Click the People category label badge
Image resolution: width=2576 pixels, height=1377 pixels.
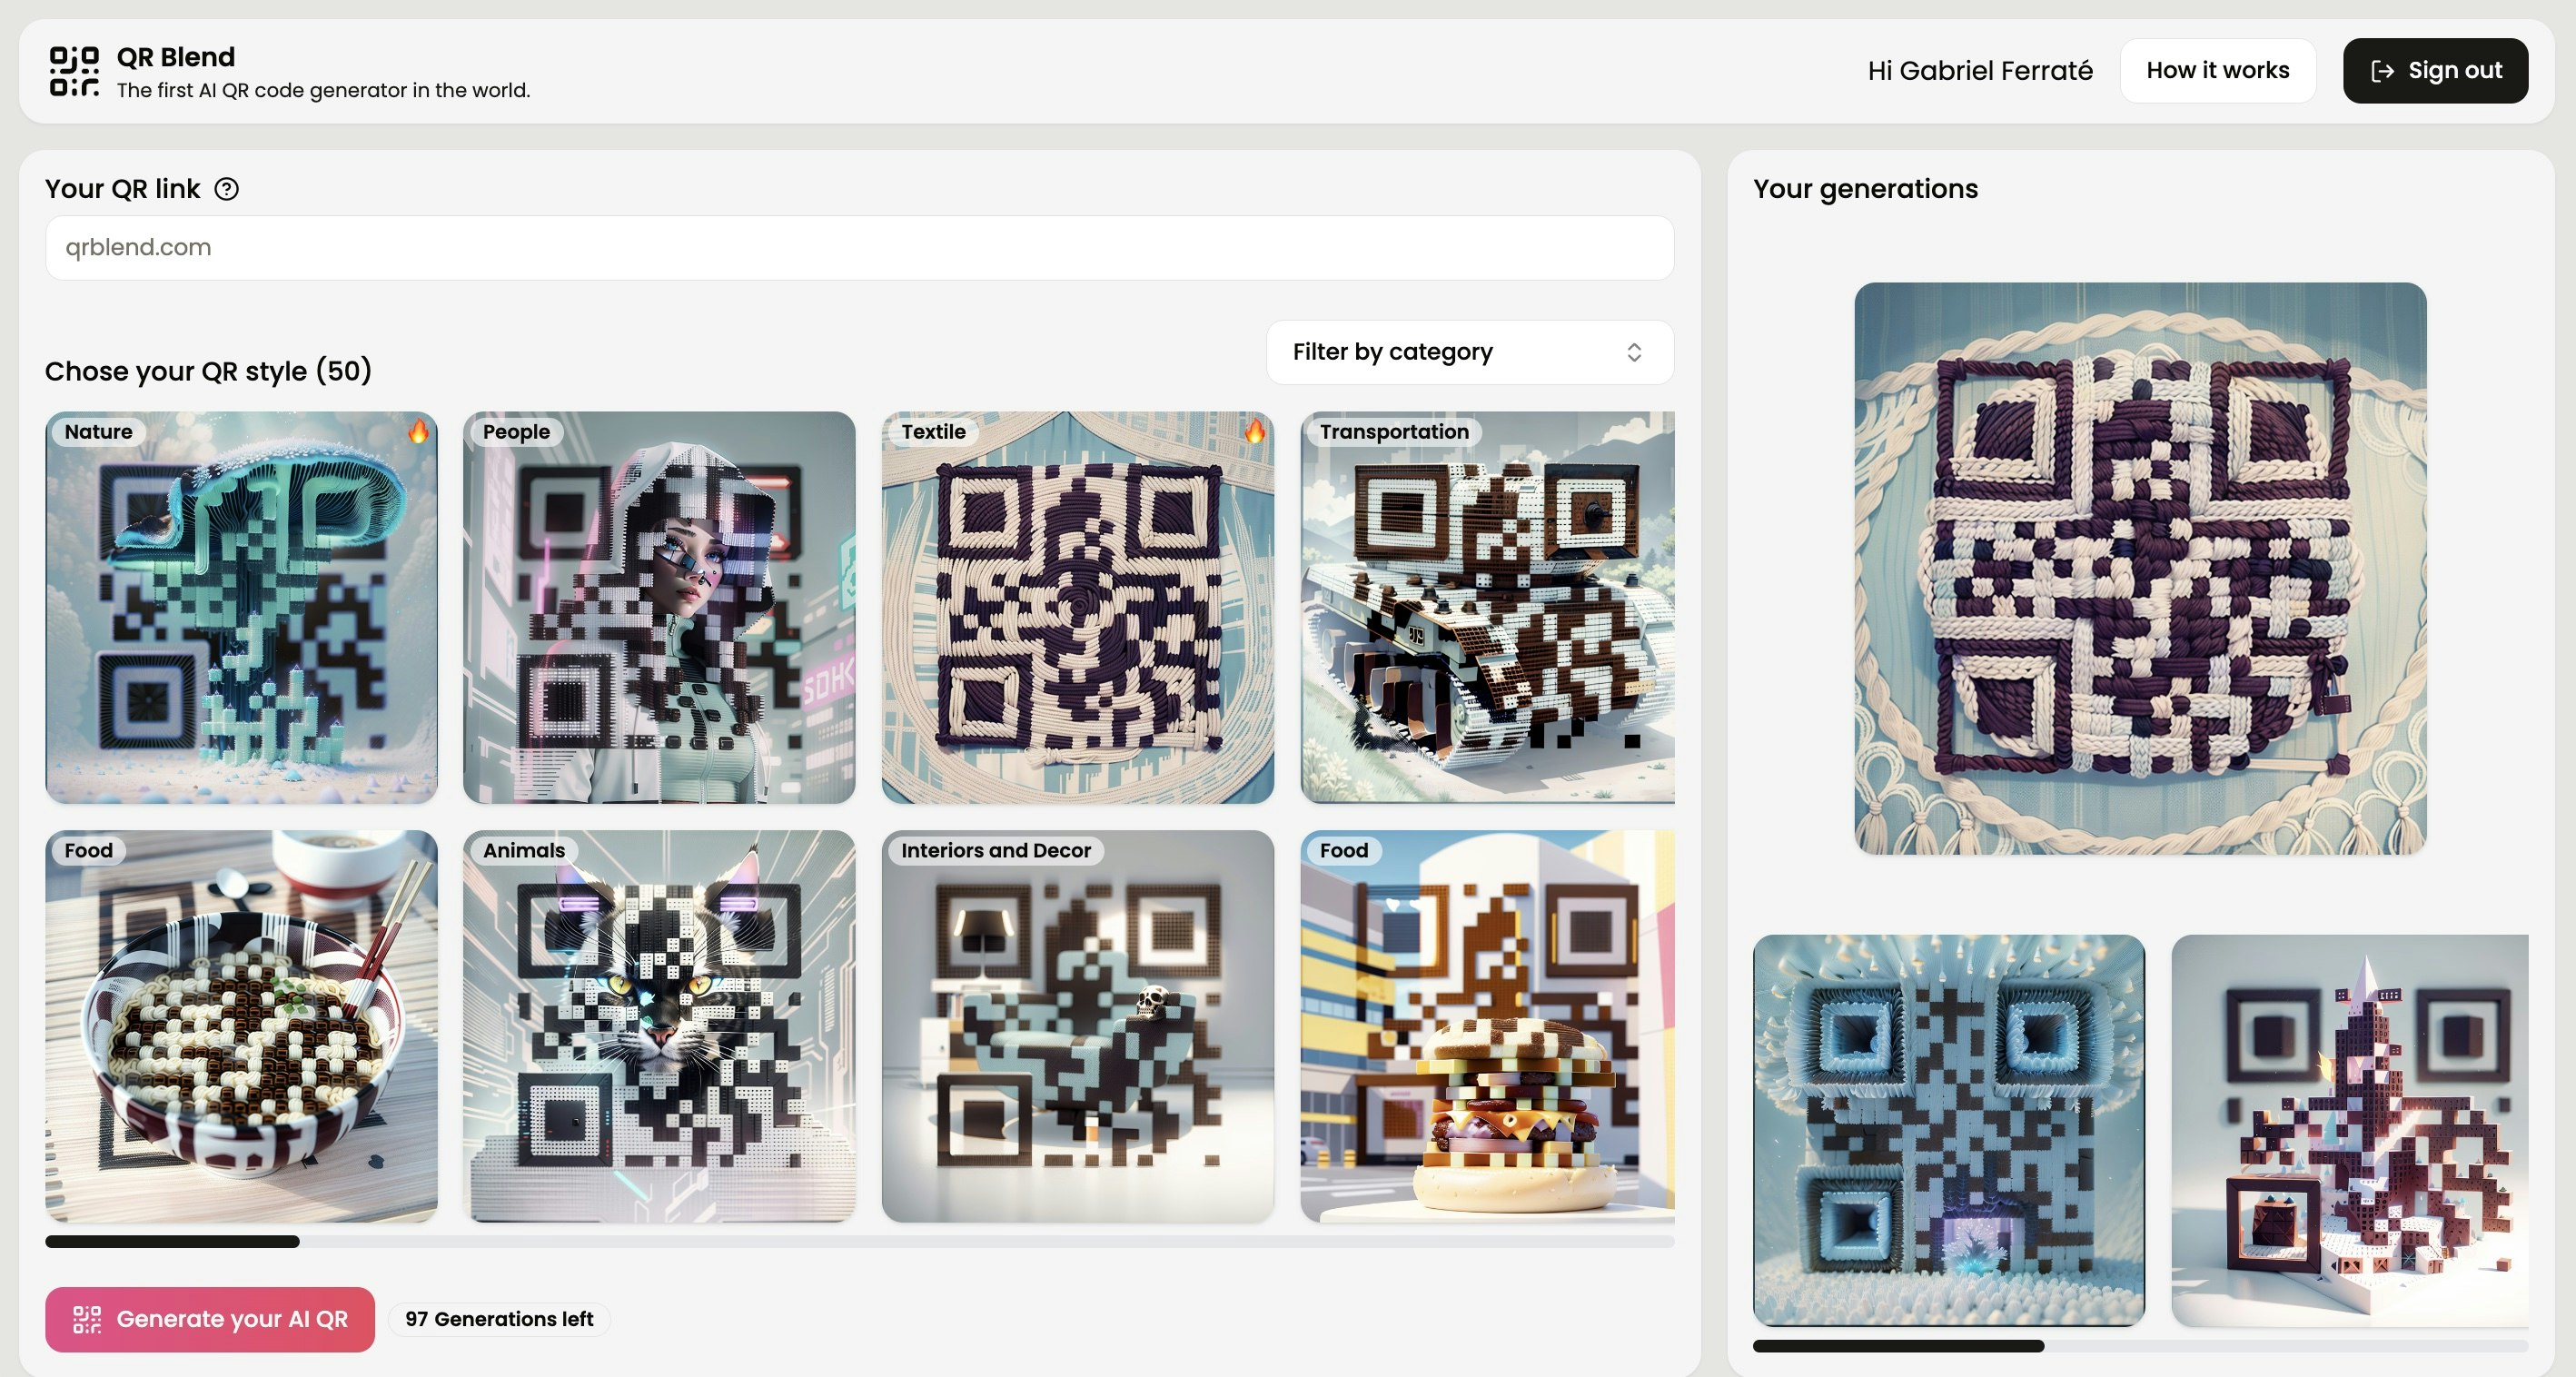coord(515,432)
